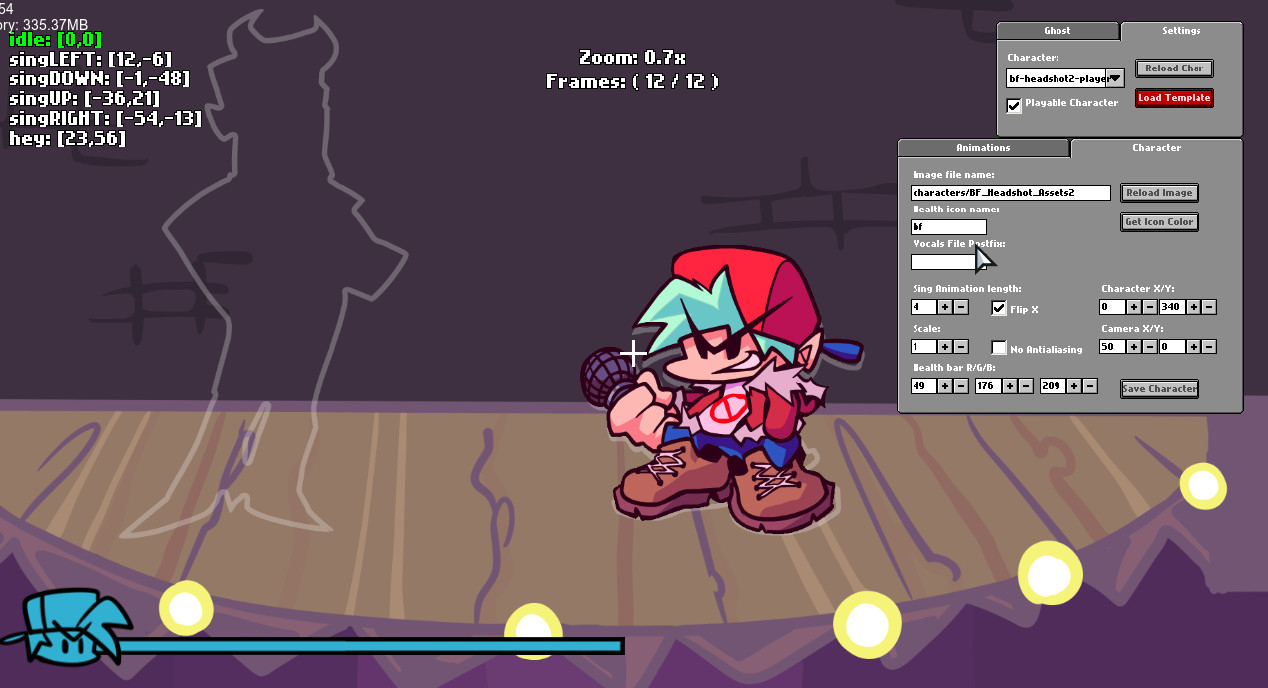
Task: Click the Camera X field showing 50
Action: click(1112, 347)
